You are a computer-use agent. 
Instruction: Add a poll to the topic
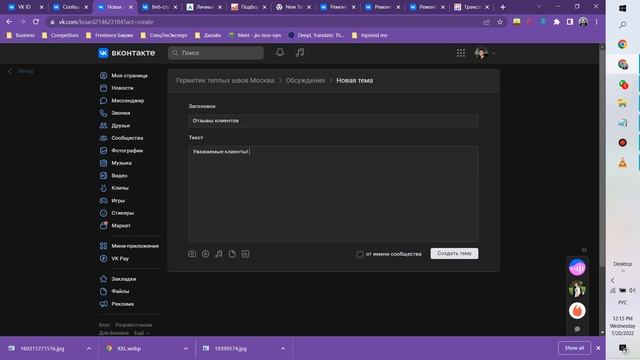tap(245, 254)
